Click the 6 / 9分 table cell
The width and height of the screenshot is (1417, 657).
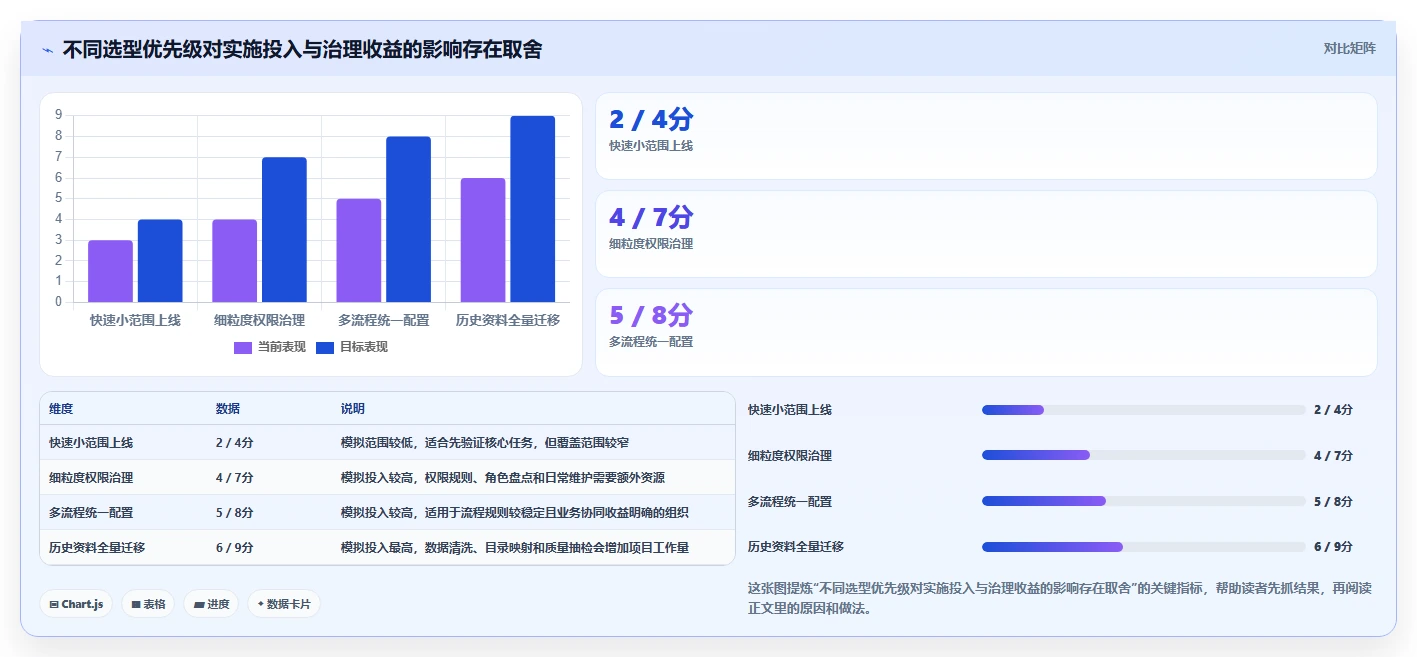click(234, 547)
